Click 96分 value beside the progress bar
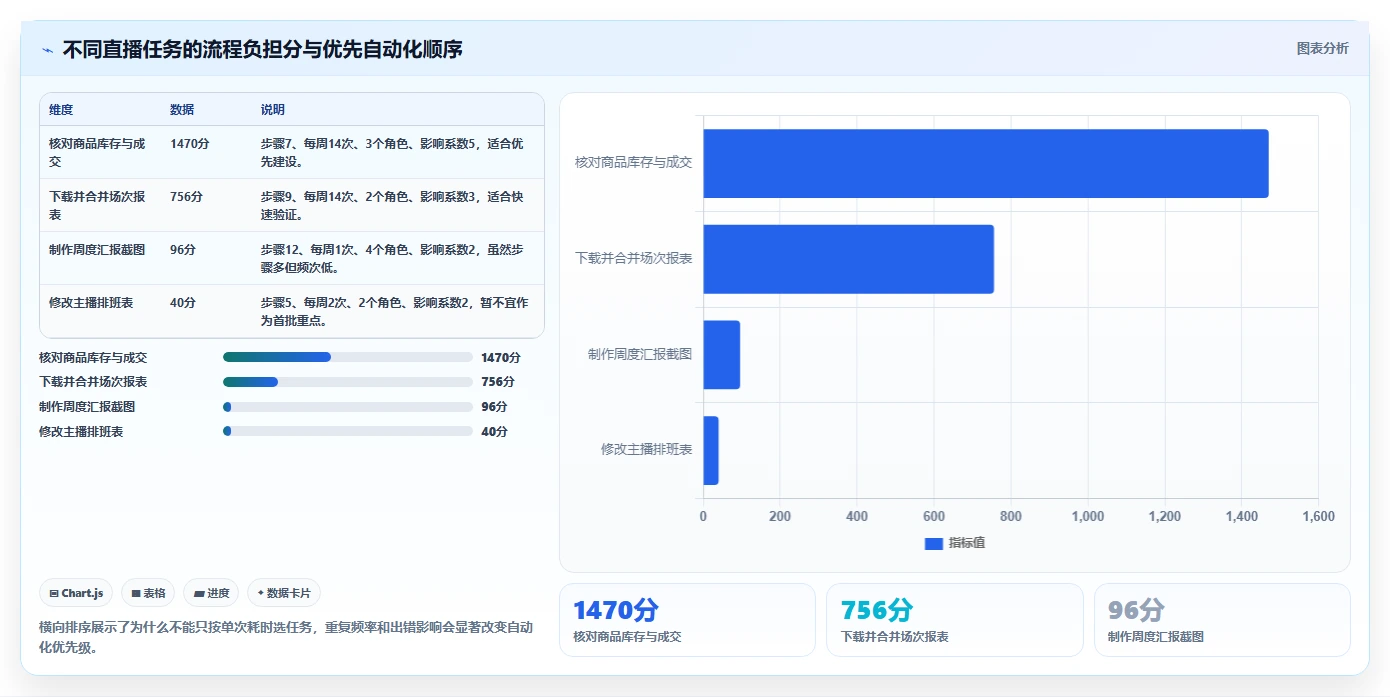Viewport: 1390px width, 697px height. point(494,407)
